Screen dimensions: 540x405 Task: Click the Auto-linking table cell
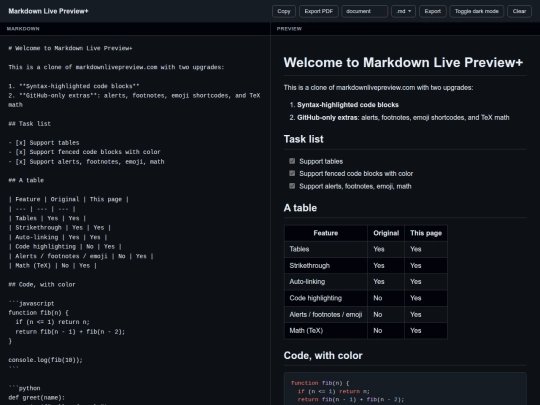pyautogui.click(x=326, y=282)
